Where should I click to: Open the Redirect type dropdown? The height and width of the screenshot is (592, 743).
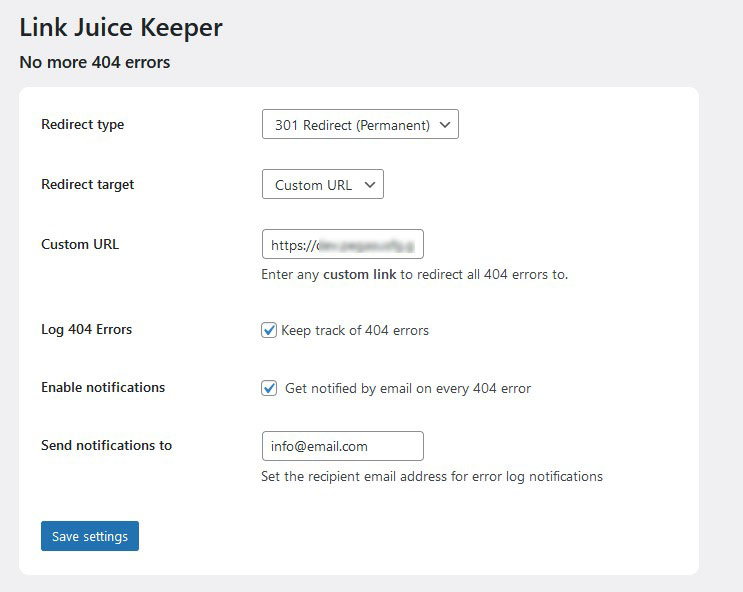360,124
